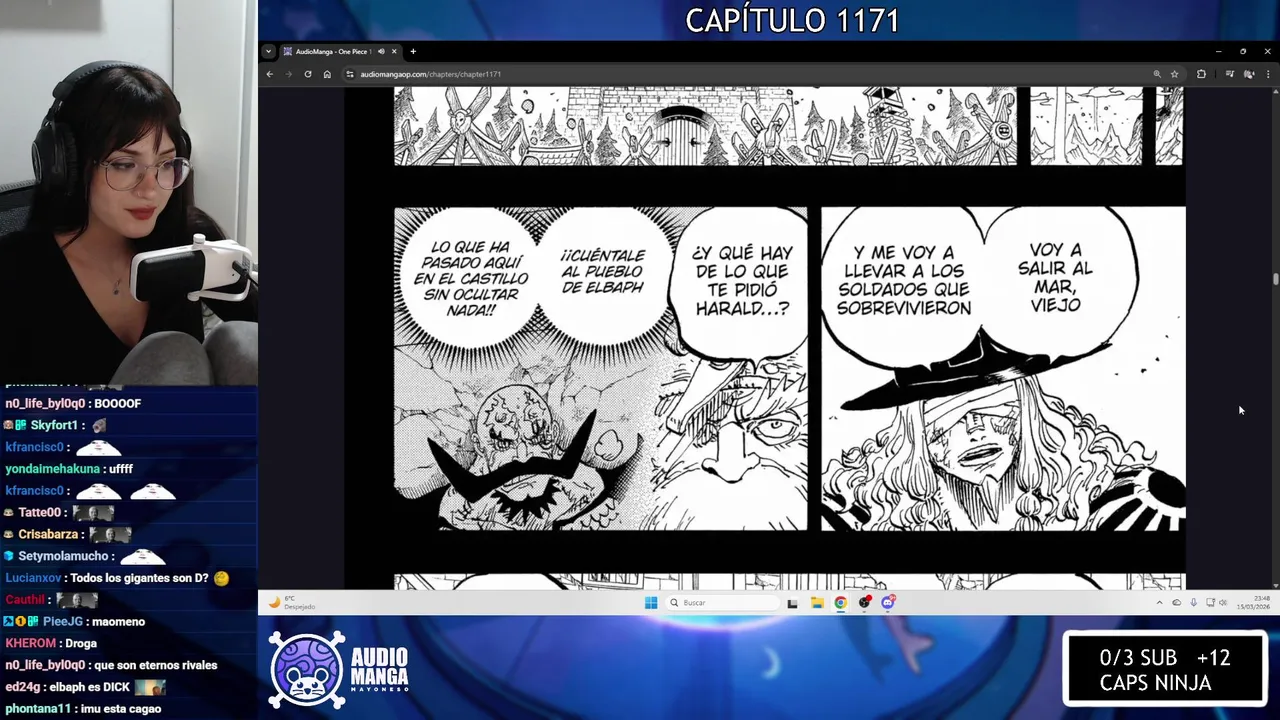Image resolution: width=1280 pixels, height=720 pixels.
Task: Click the 'CAPÍTULO 1171' title text
Action: click(792, 20)
